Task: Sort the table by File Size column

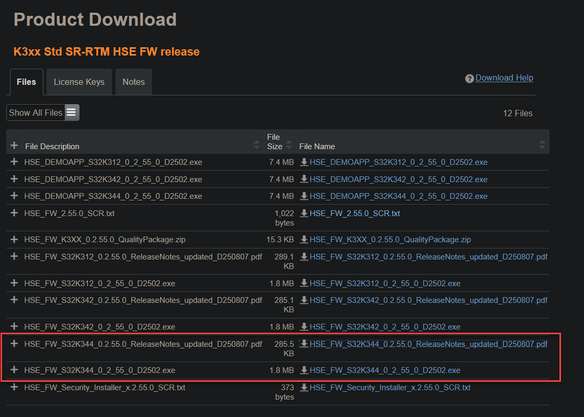Action: coord(289,145)
